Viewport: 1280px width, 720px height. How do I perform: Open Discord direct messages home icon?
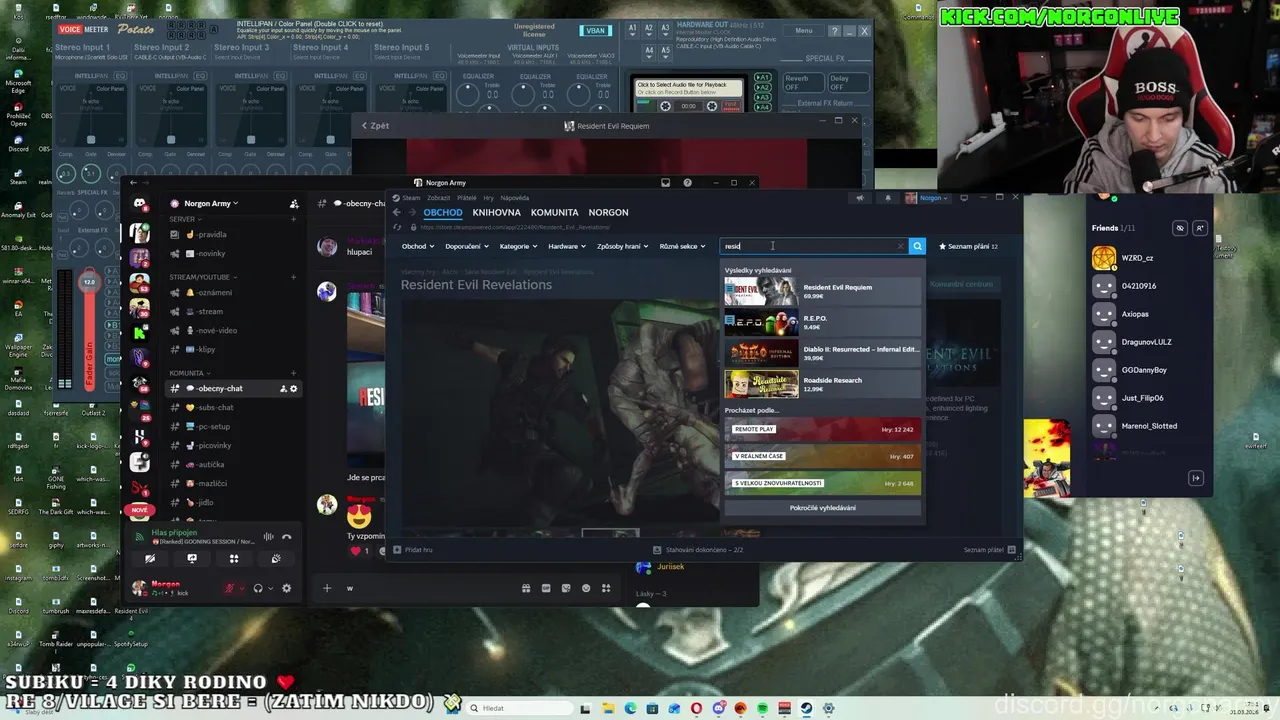(140, 204)
